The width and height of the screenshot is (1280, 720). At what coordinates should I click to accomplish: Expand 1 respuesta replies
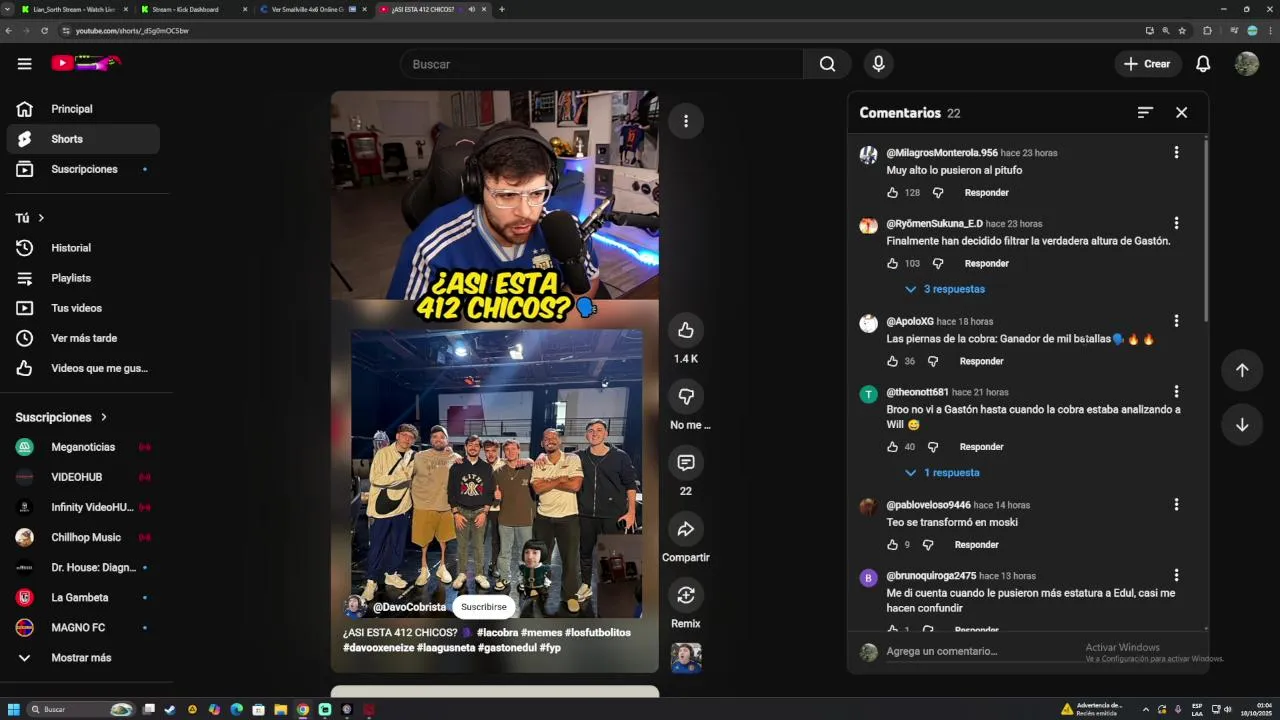click(942, 473)
